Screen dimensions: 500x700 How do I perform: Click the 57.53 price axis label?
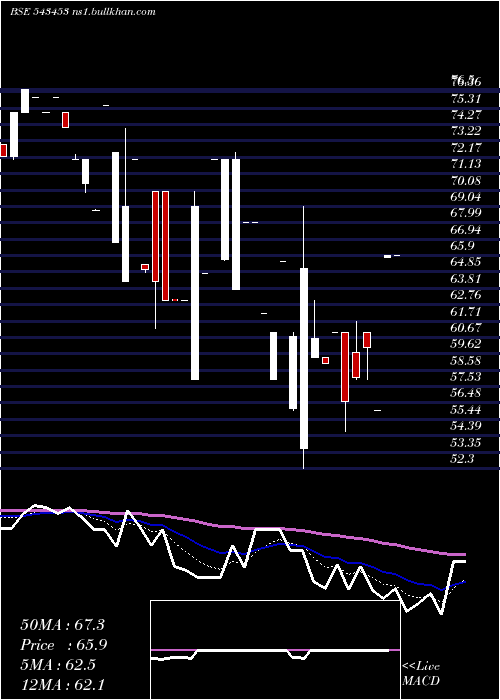point(466,377)
